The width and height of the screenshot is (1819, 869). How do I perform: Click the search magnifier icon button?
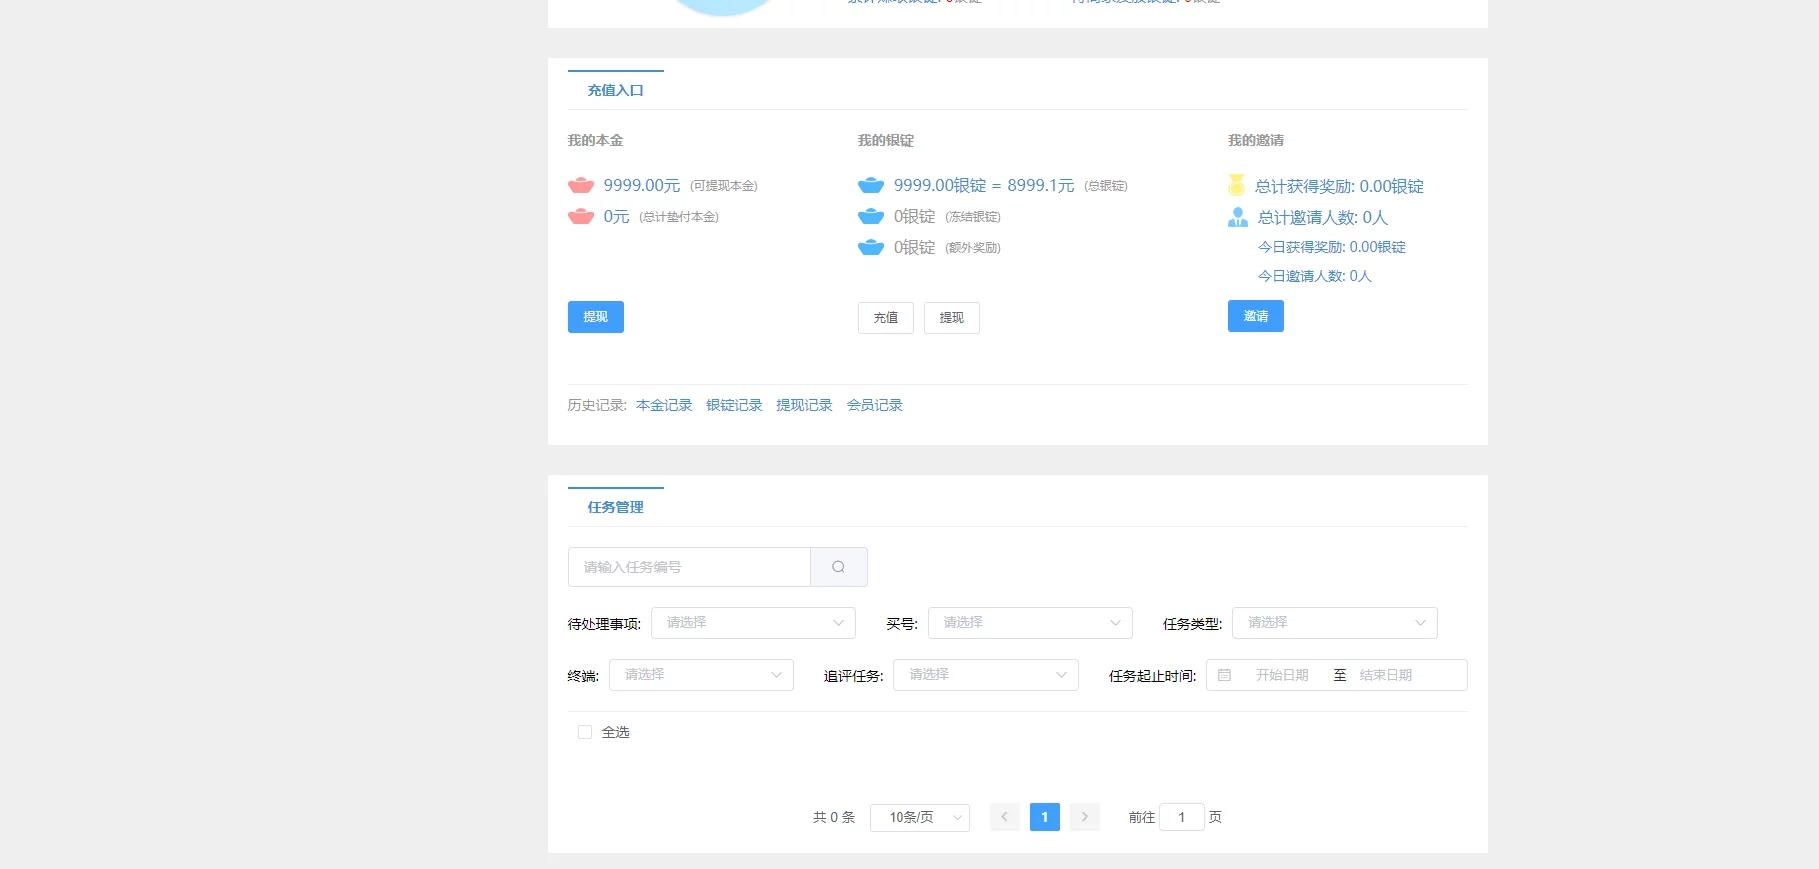pyautogui.click(x=838, y=567)
